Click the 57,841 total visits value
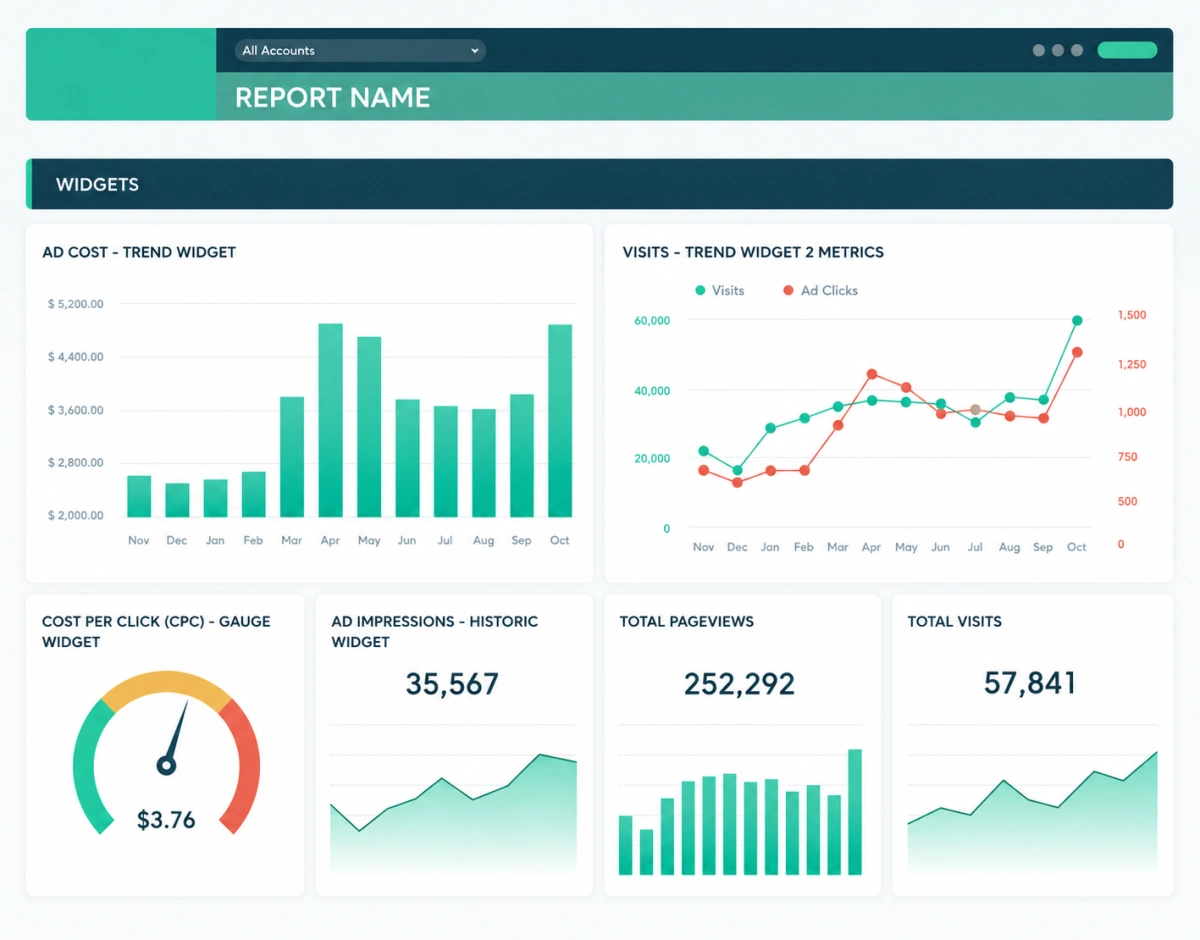1200x940 pixels. [1030, 683]
